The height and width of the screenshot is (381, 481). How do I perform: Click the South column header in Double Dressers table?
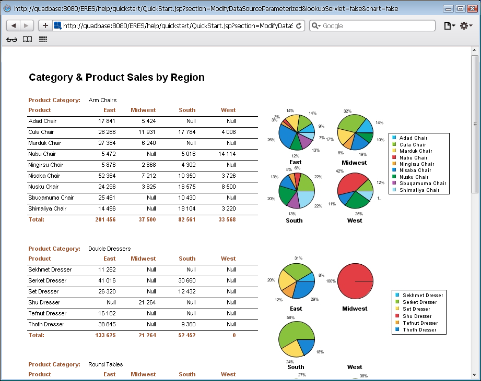coord(187,259)
